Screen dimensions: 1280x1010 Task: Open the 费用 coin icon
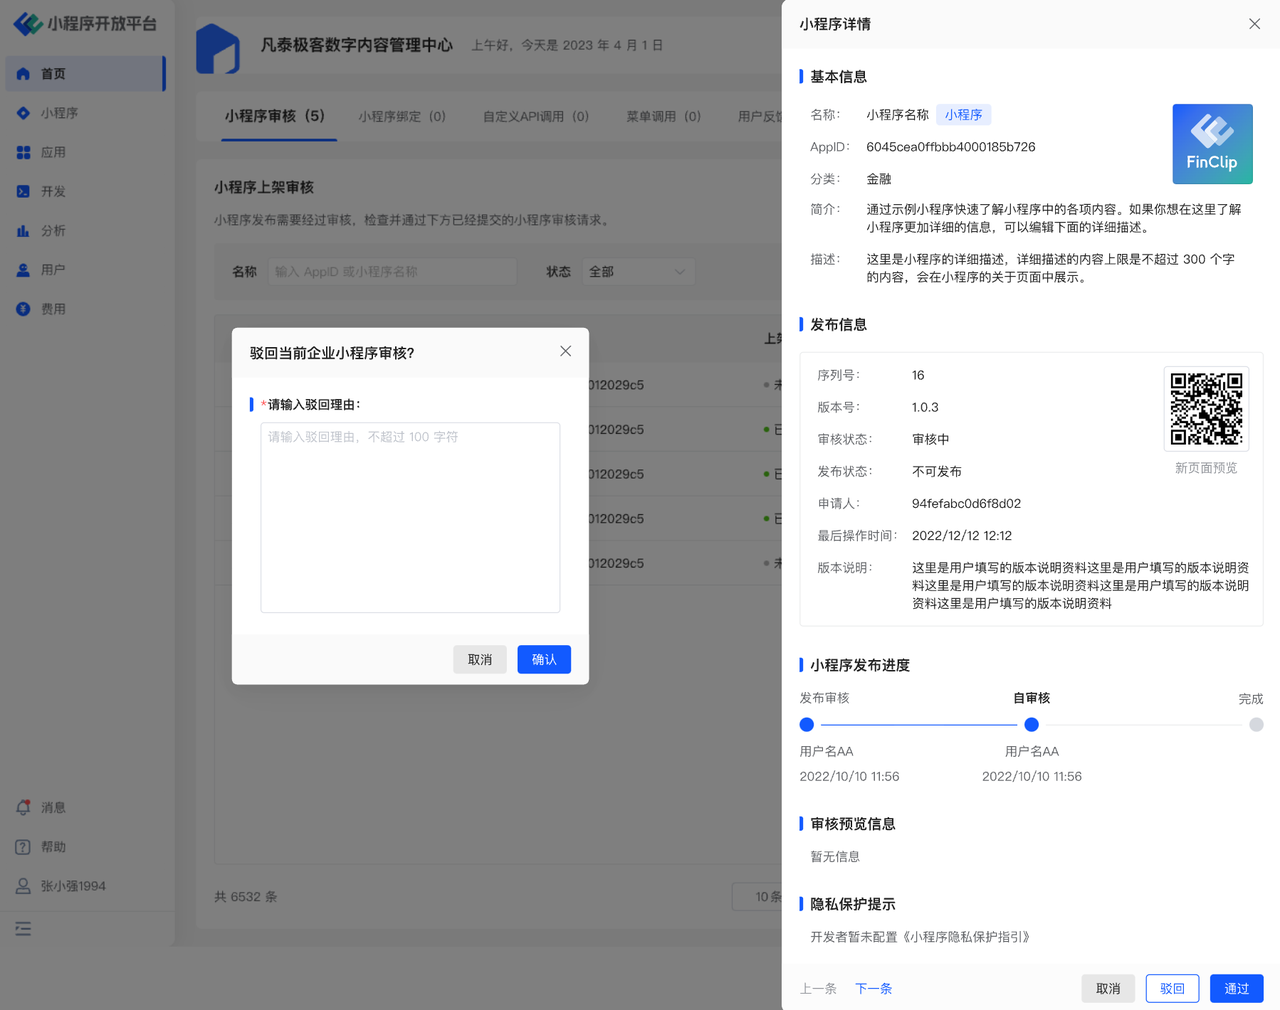(23, 309)
